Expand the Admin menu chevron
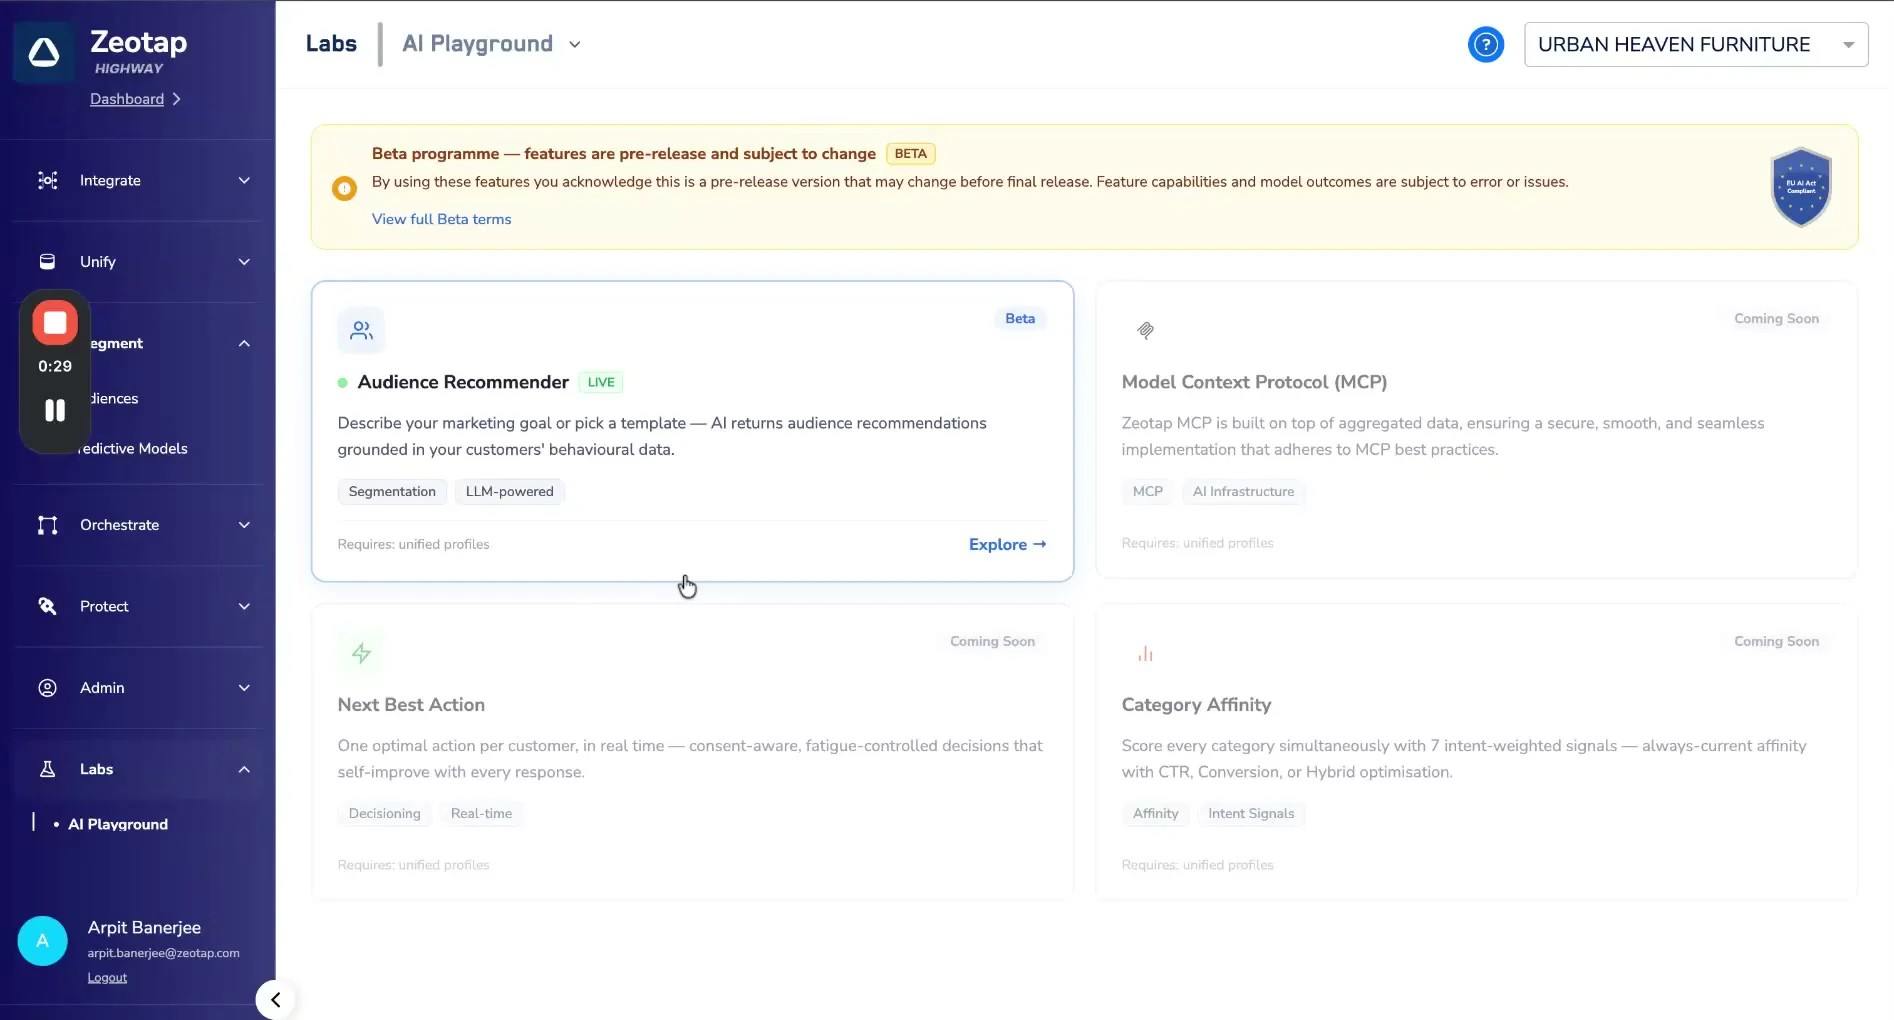 [244, 688]
